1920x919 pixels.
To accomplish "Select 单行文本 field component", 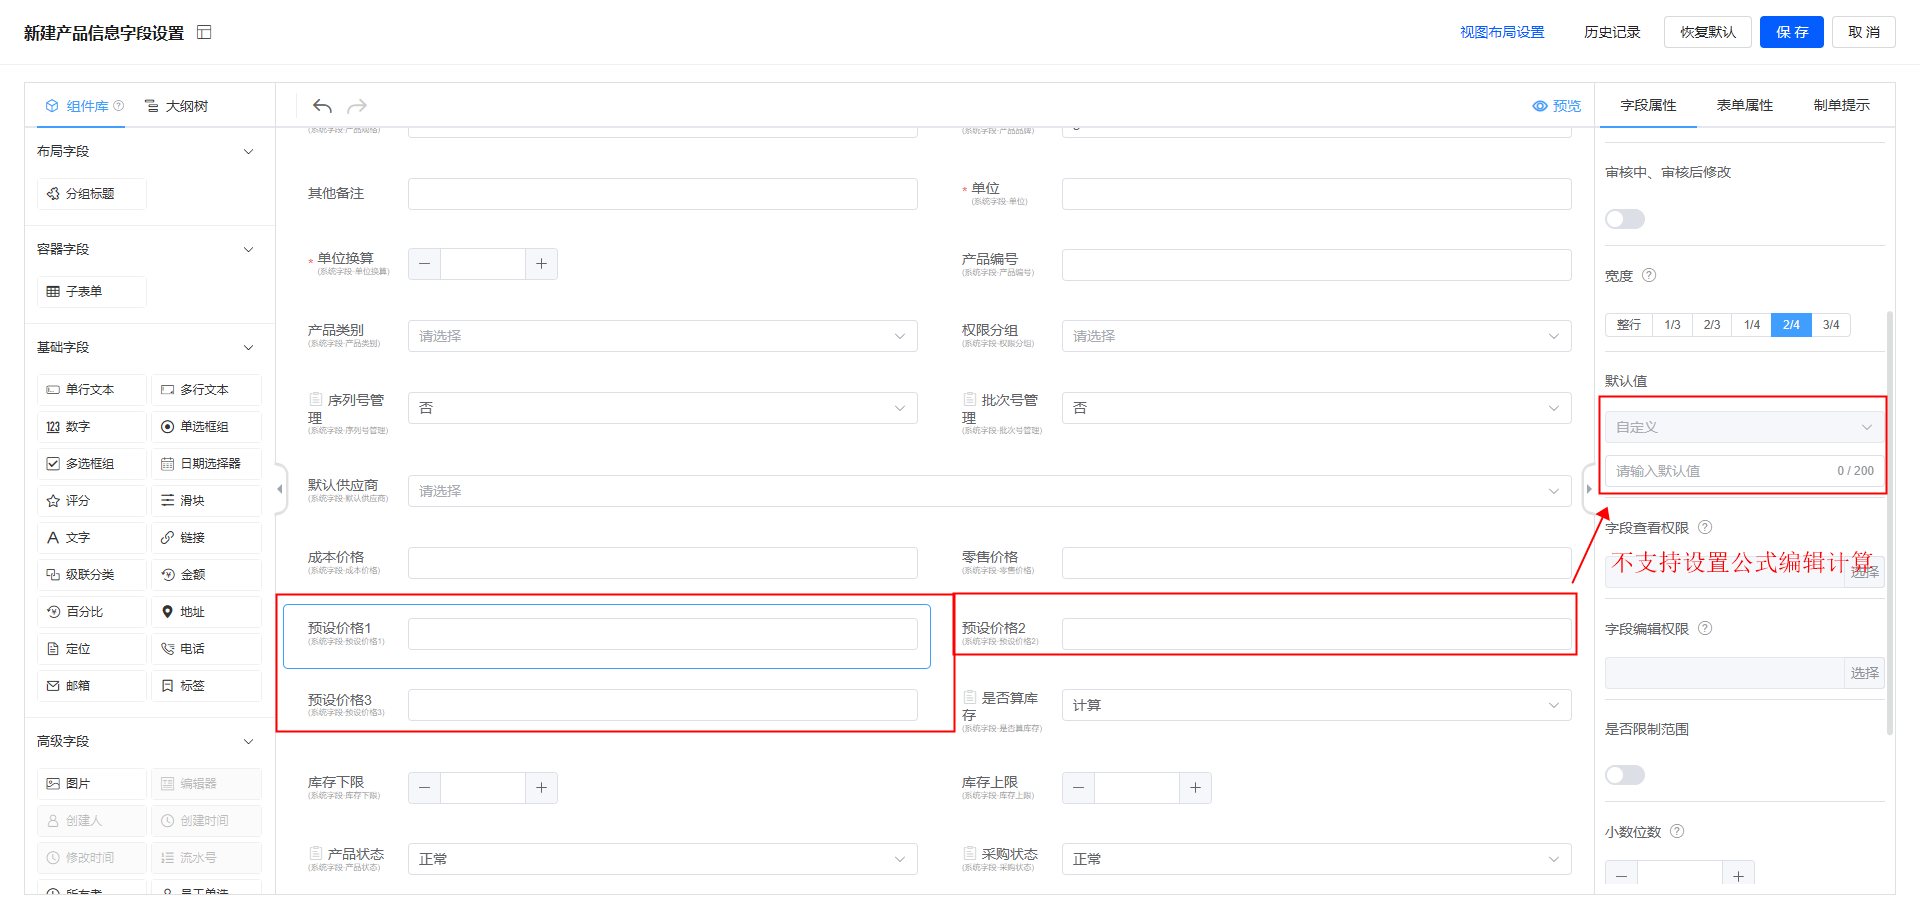I will tap(92, 390).
